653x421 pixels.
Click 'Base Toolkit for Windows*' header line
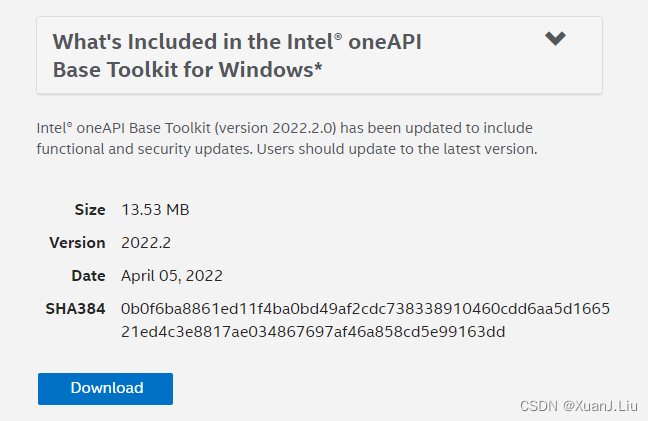[x=186, y=71]
